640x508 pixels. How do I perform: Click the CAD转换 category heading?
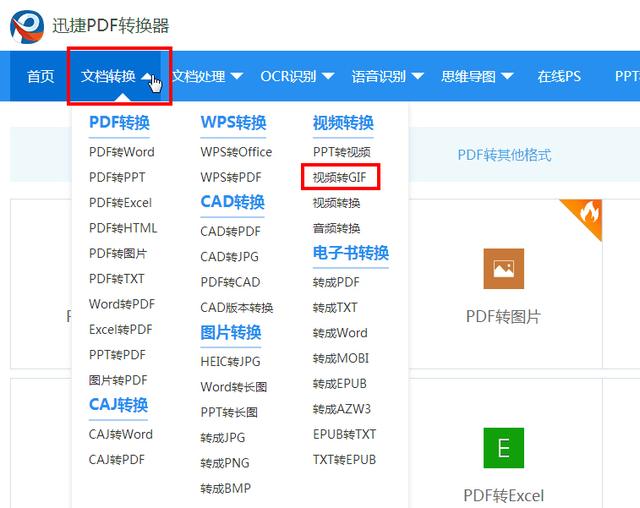click(x=233, y=202)
